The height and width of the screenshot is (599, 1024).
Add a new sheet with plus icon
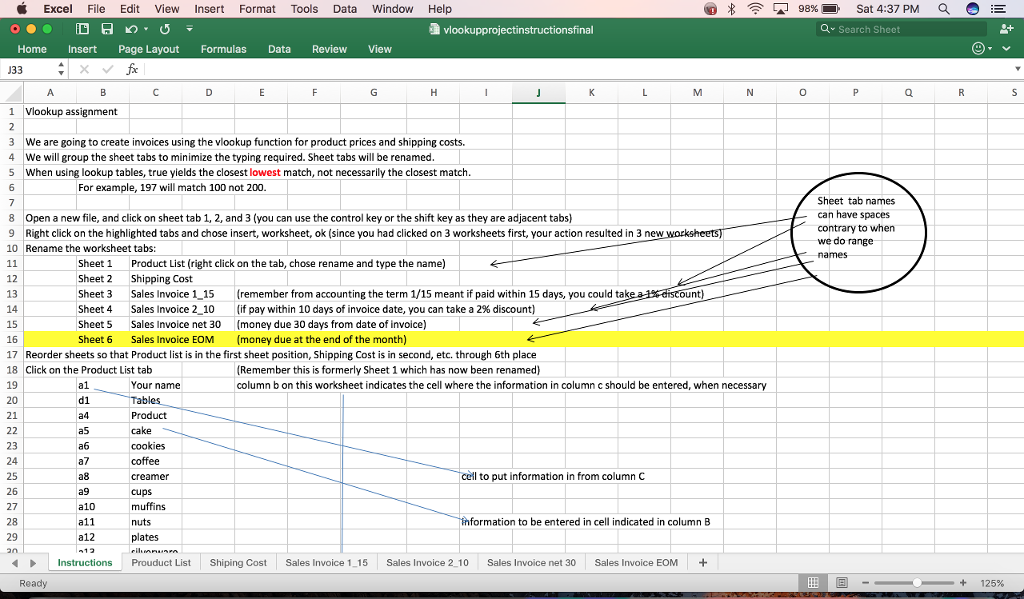click(703, 563)
